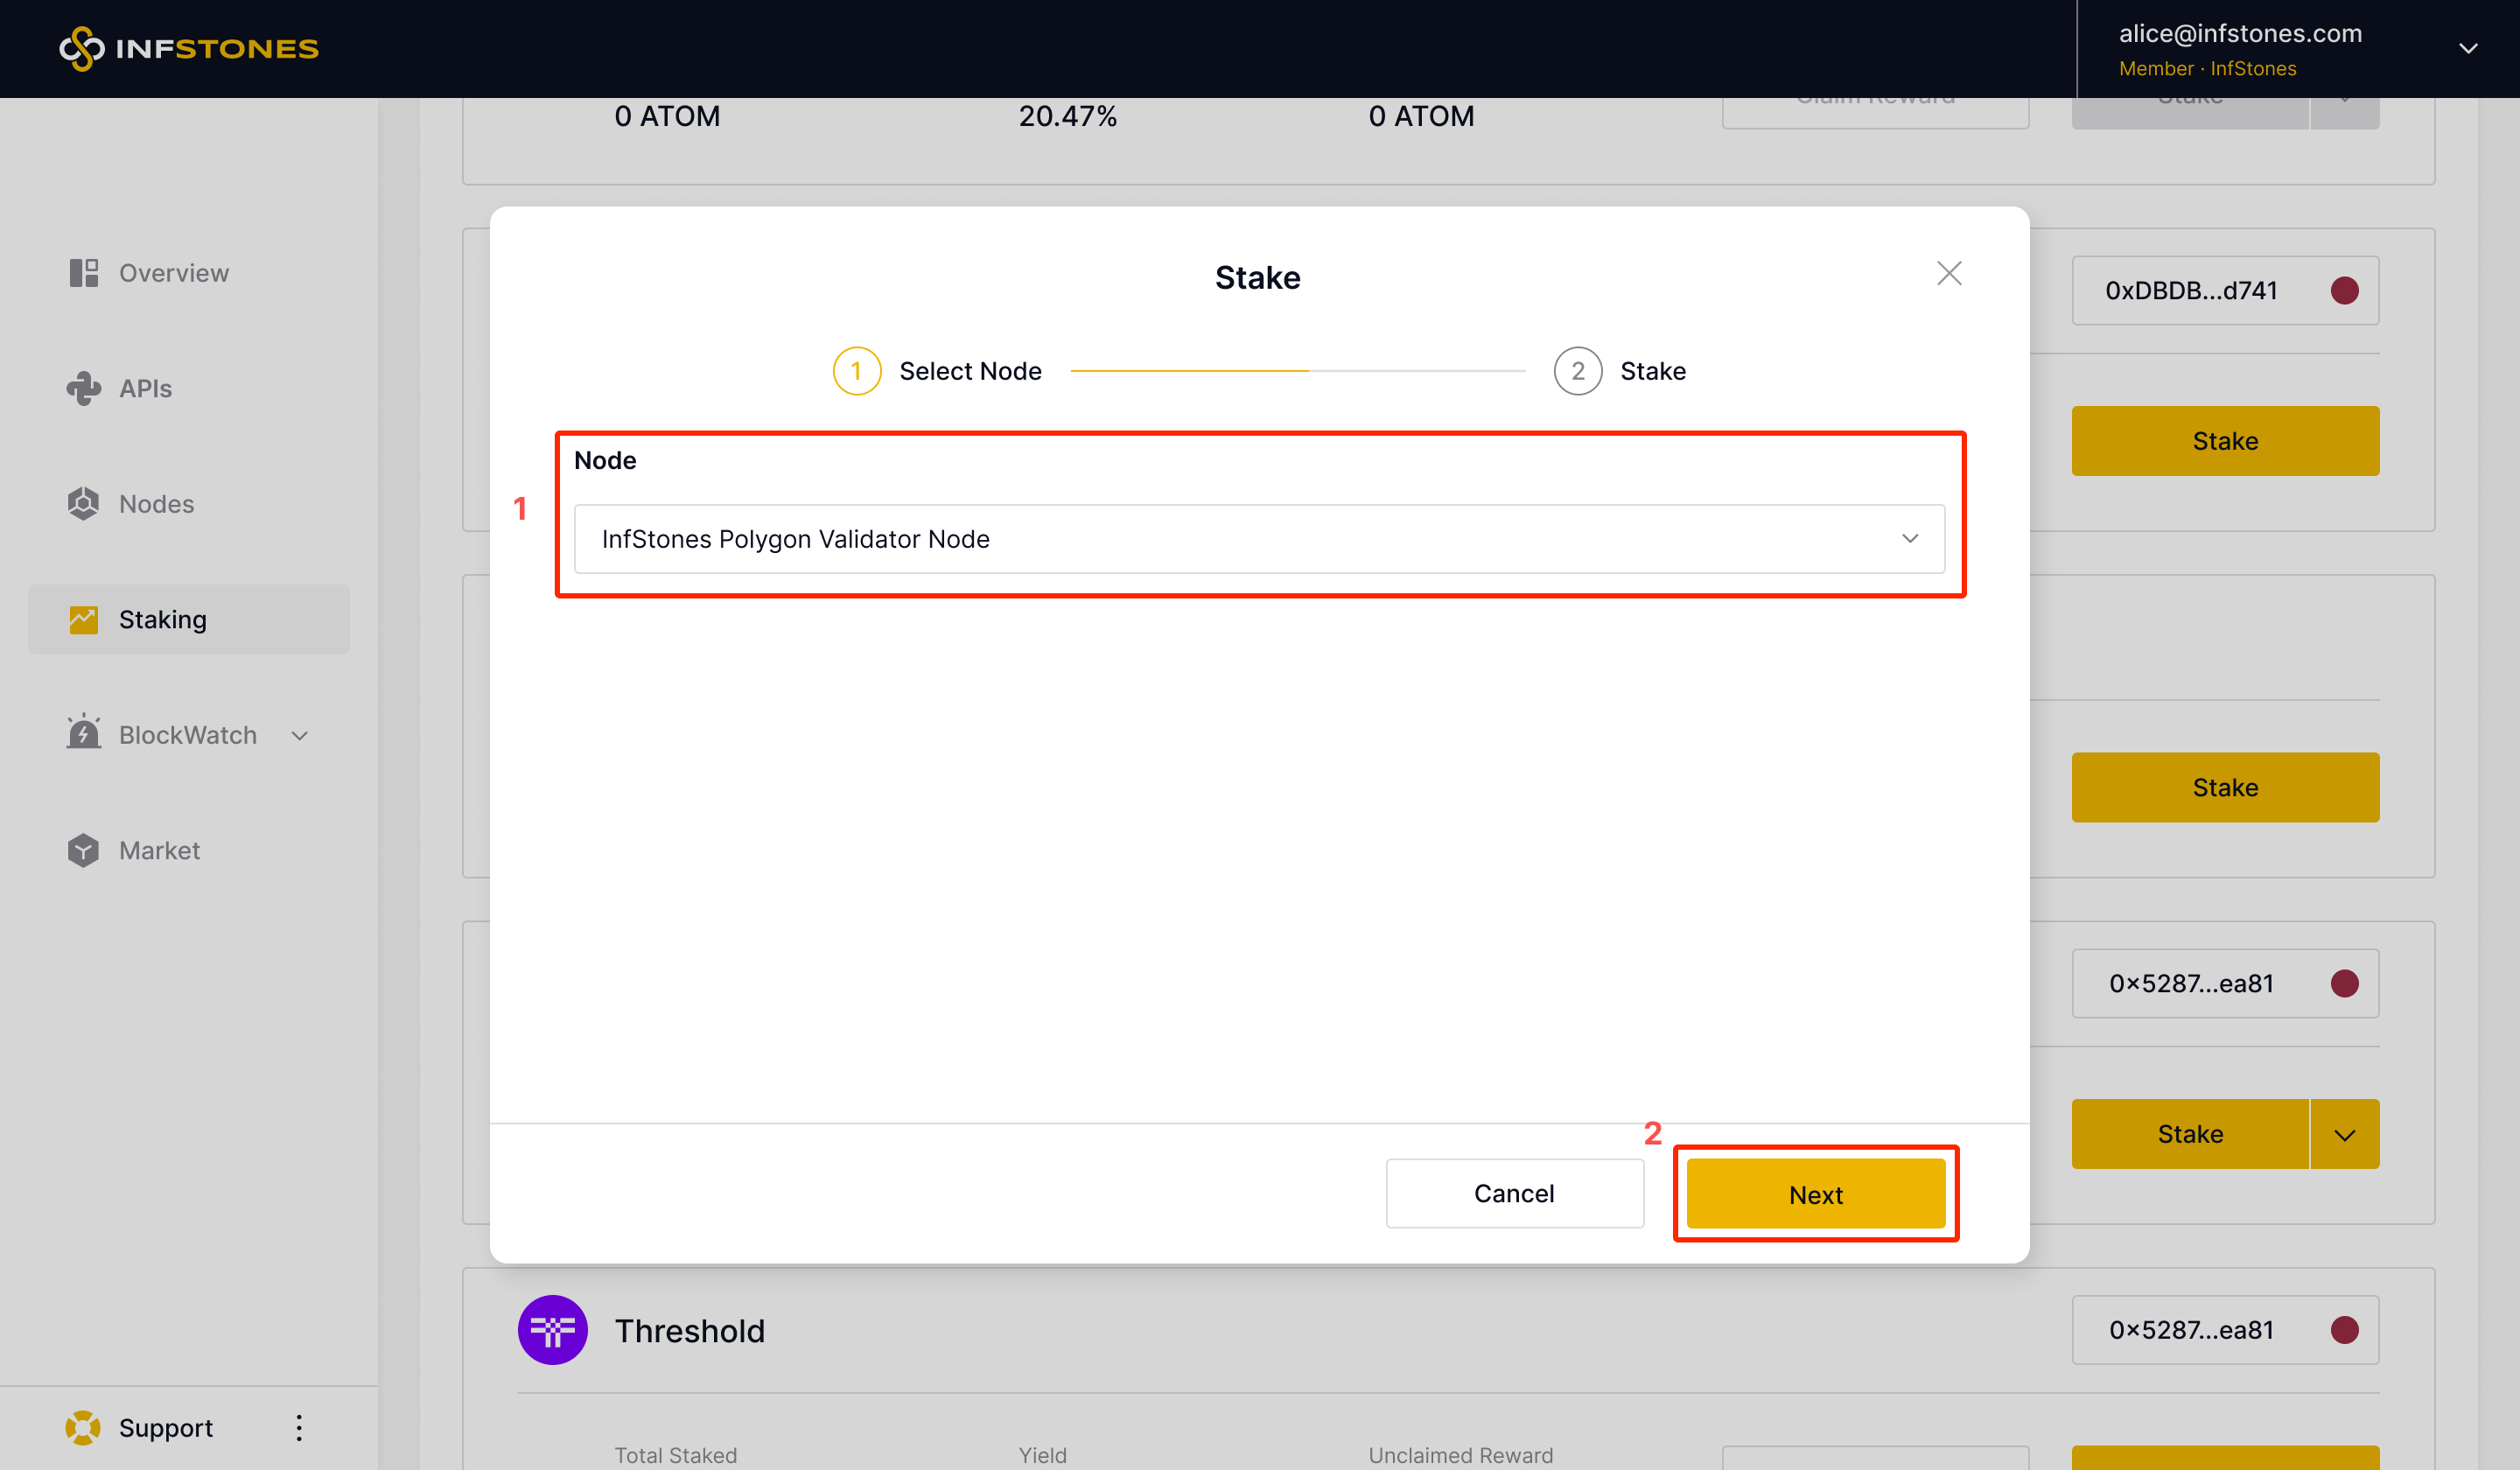Open the Stake split-button dropdown arrow
This screenshot has width=2520, height=1470.
click(2345, 1134)
